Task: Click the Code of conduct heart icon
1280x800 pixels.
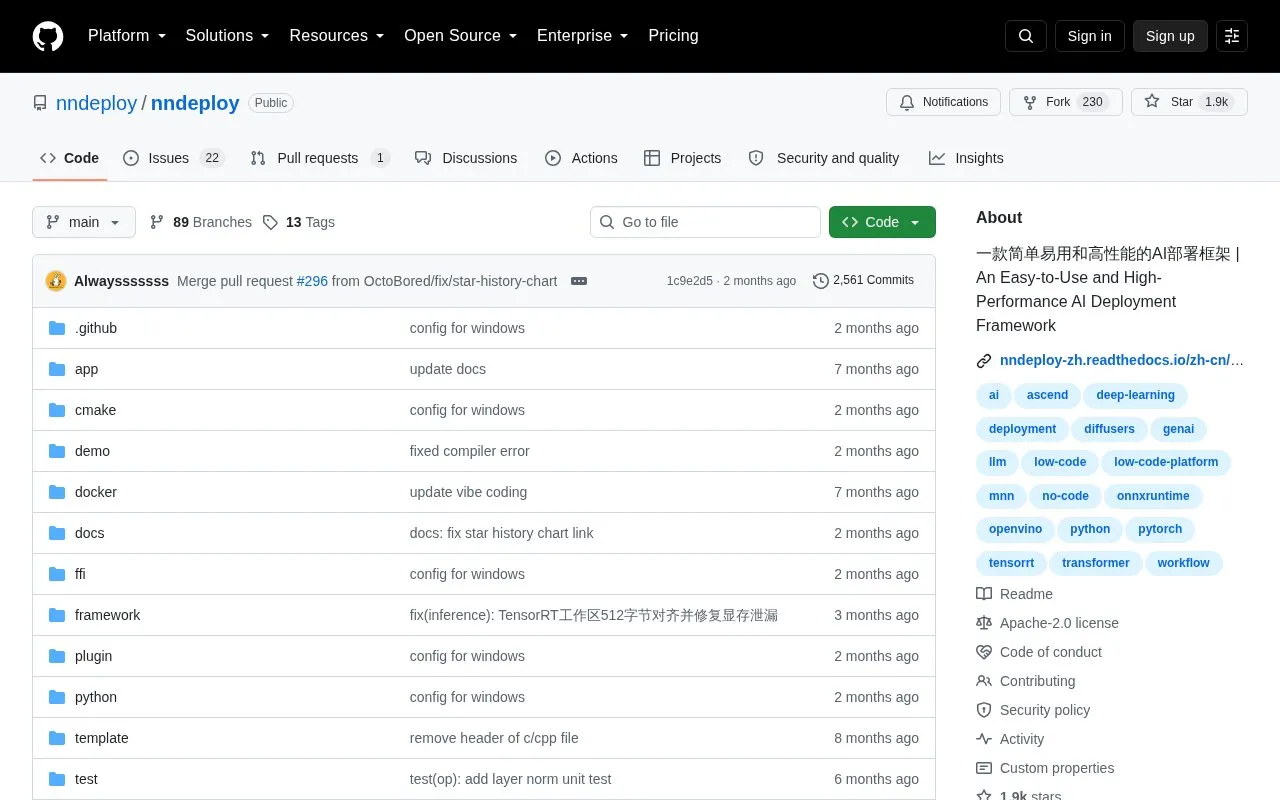Action: pyautogui.click(x=984, y=652)
